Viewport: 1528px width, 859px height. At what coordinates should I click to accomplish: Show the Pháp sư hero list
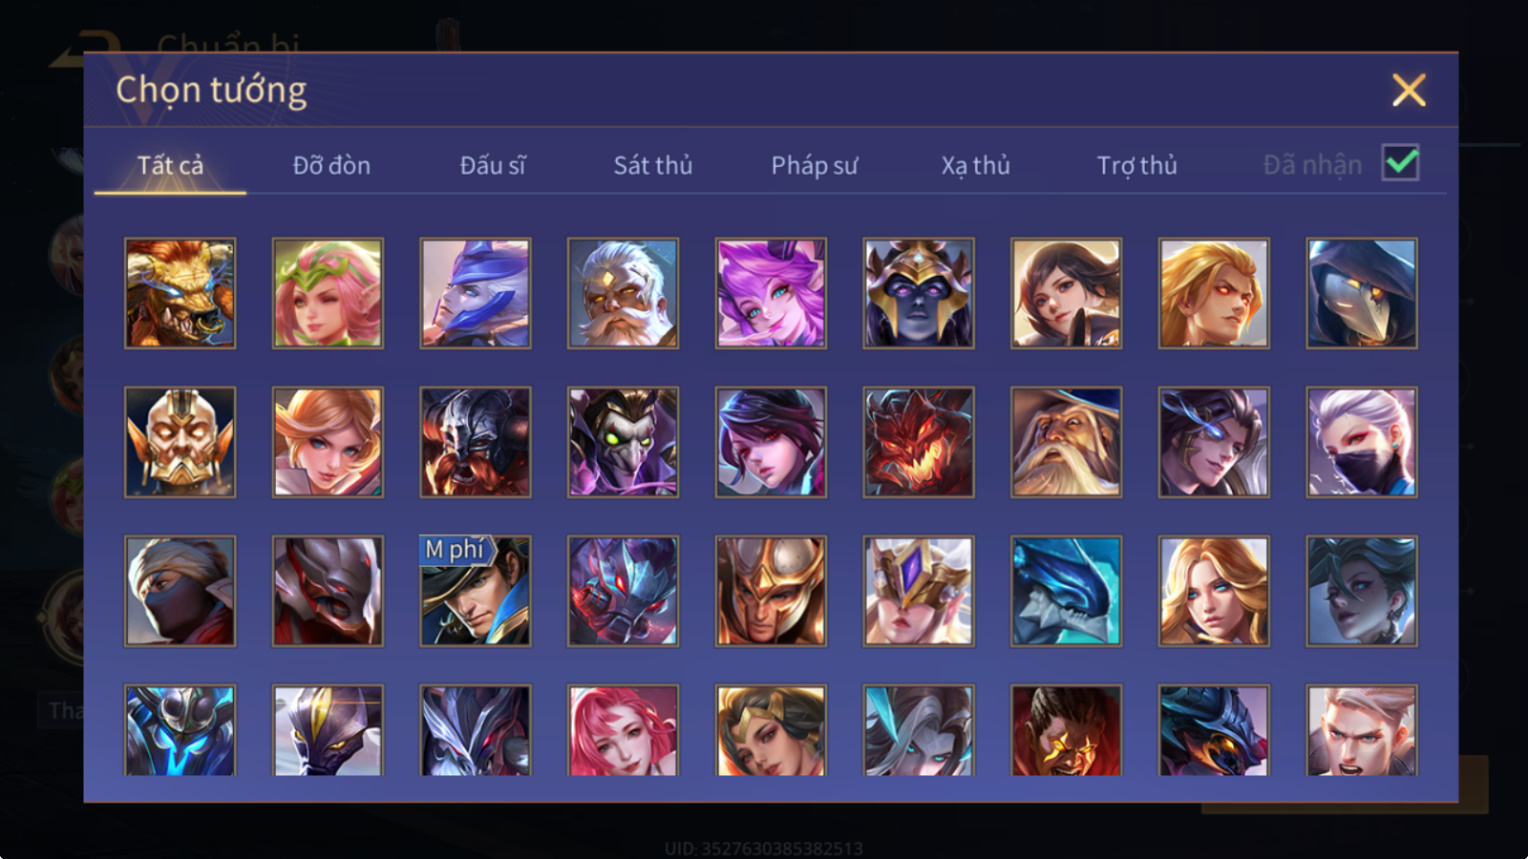click(814, 165)
